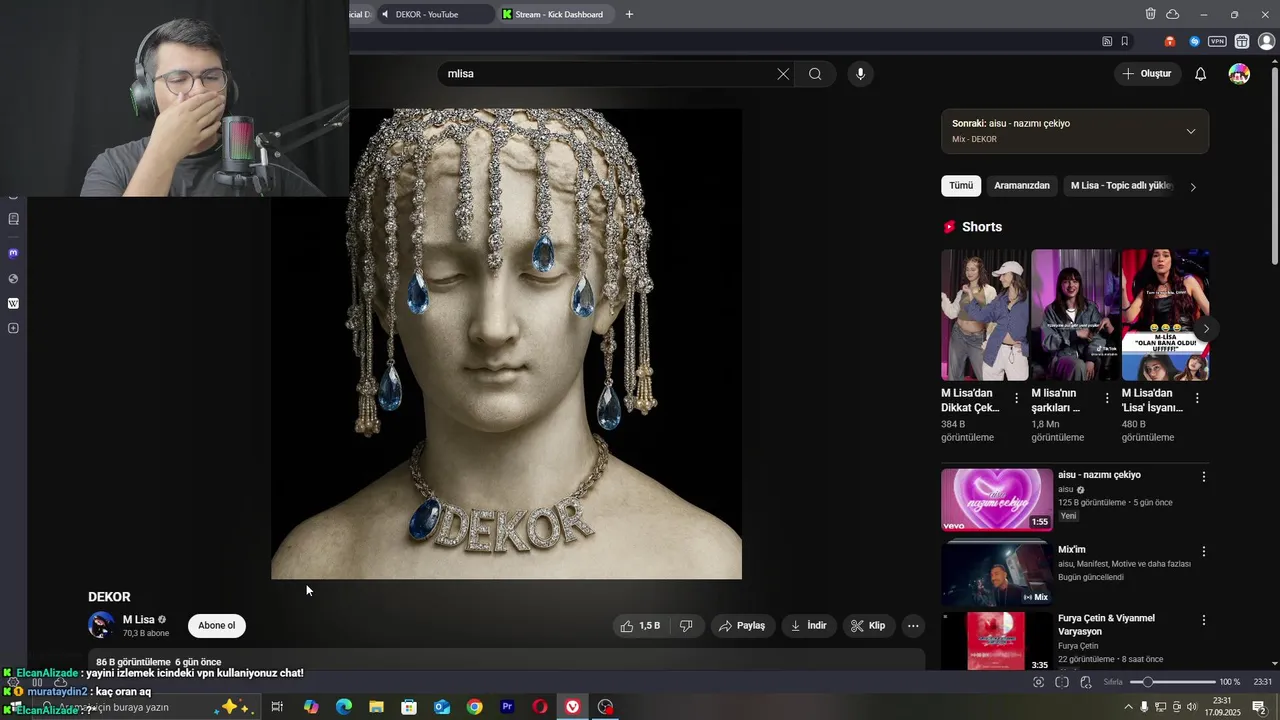Image resolution: width=1280 pixels, height=720 pixels.
Task: Open the M Lisa channel name link
Action: tap(139, 620)
